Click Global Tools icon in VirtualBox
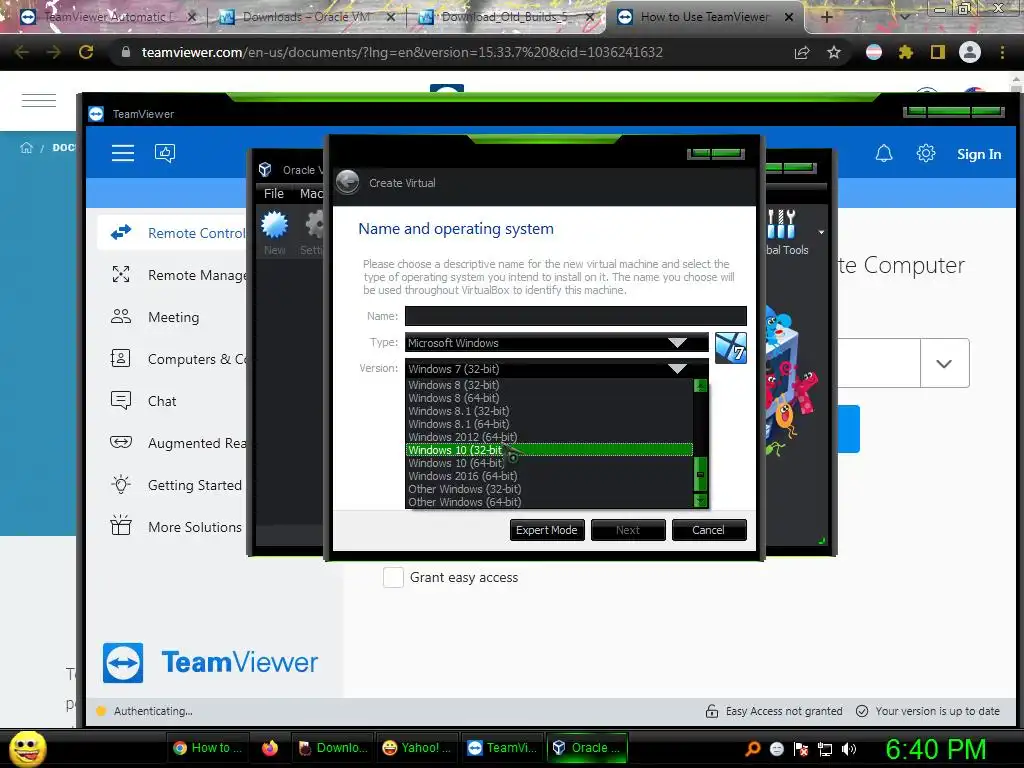The width and height of the screenshot is (1024, 768). point(786,232)
